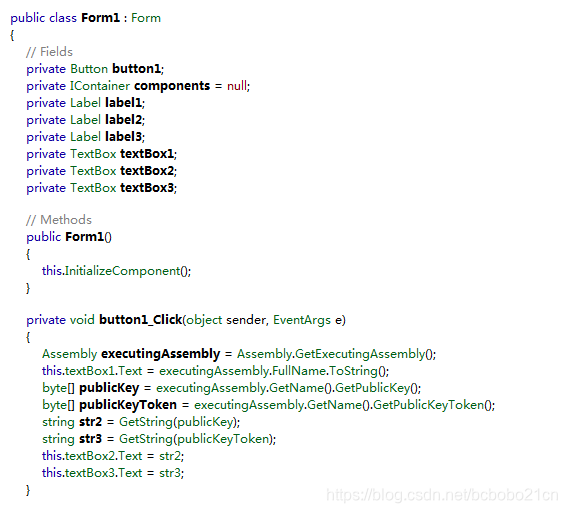567x513 pixels.
Task: Open the IContainer type link
Action: tap(99, 86)
